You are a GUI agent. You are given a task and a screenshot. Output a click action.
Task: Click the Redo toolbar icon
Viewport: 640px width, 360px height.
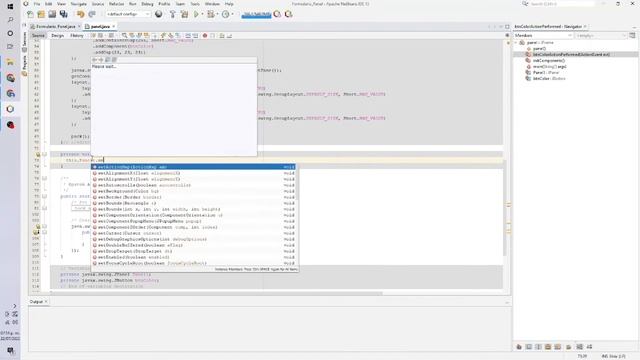pos(92,14)
